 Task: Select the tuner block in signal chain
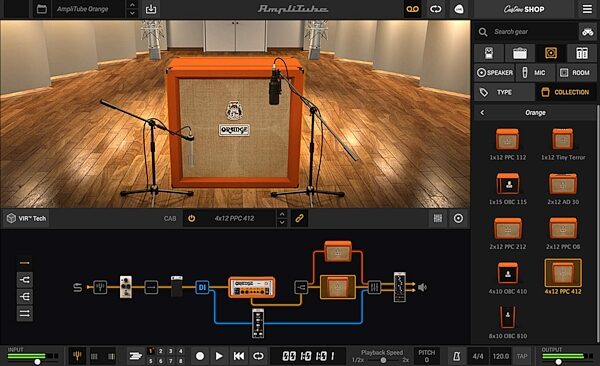point(100,287)
